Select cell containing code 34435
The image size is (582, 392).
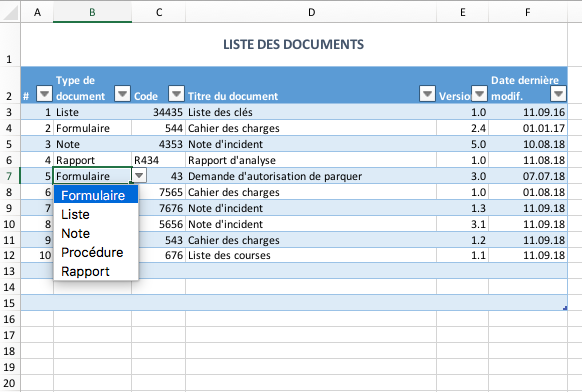[x=158, y=112]
